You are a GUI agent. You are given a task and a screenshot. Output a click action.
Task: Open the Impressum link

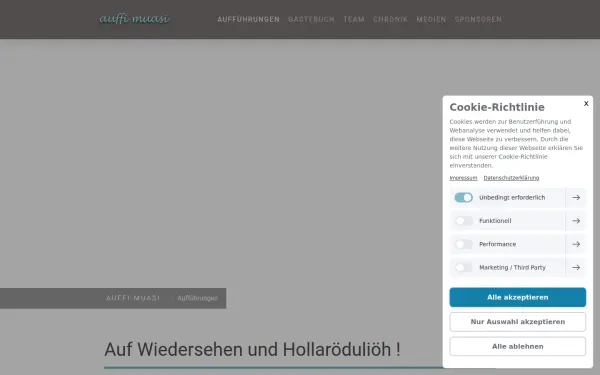pos(463,178)
